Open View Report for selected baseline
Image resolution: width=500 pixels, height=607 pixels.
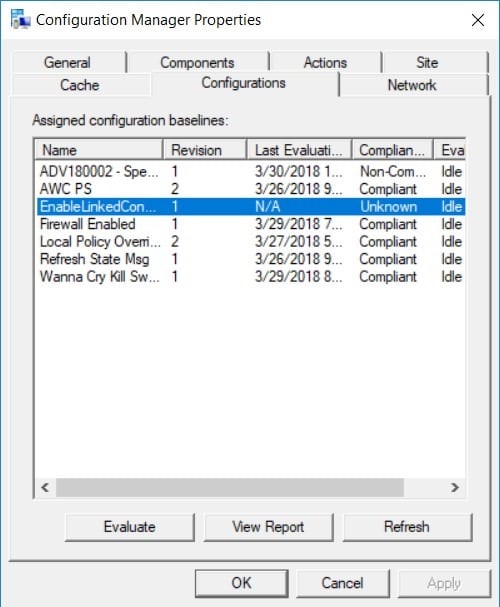point(268,527)
